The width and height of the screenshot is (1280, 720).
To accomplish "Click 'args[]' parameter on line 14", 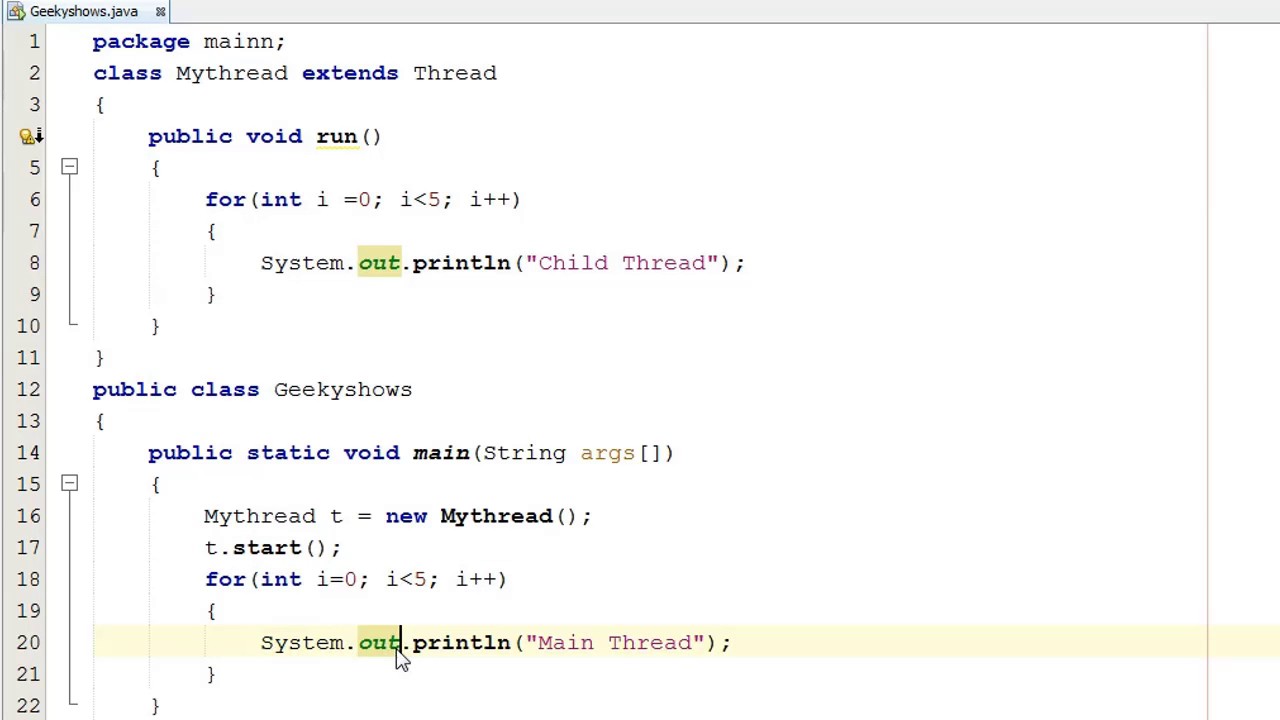I will point(620,454).
